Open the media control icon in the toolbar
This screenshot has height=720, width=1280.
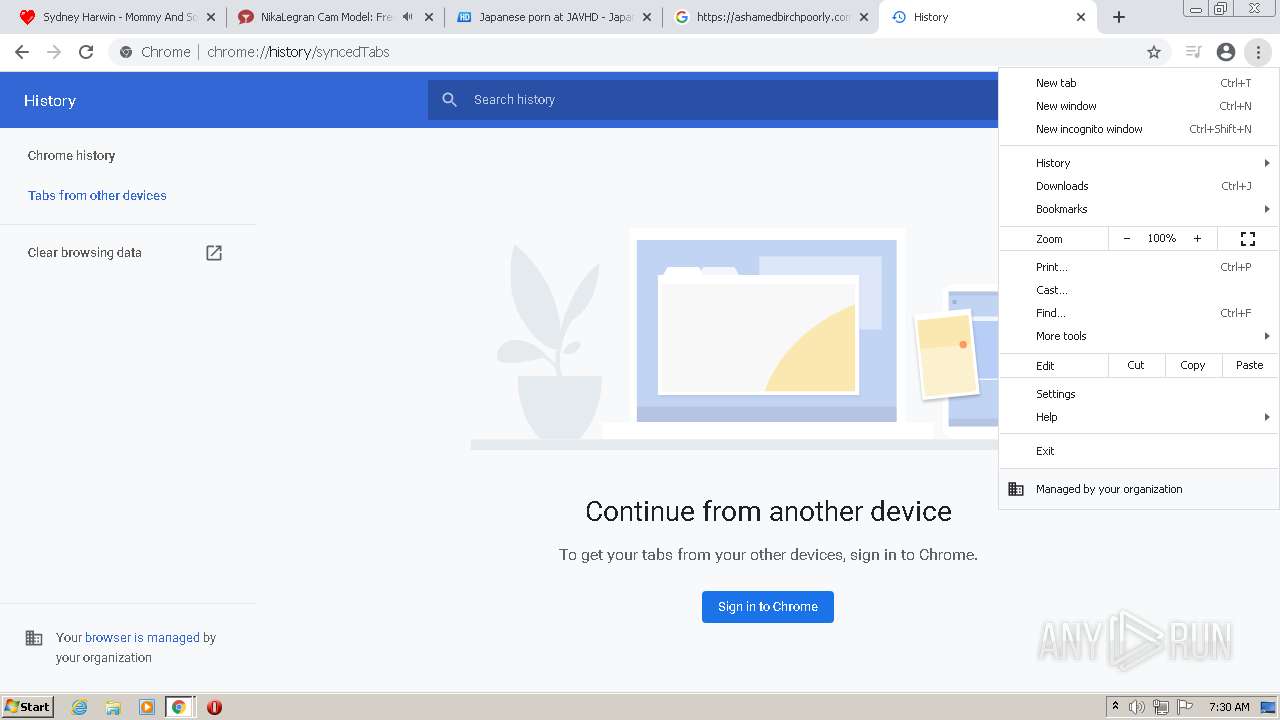click(1193, 52)
